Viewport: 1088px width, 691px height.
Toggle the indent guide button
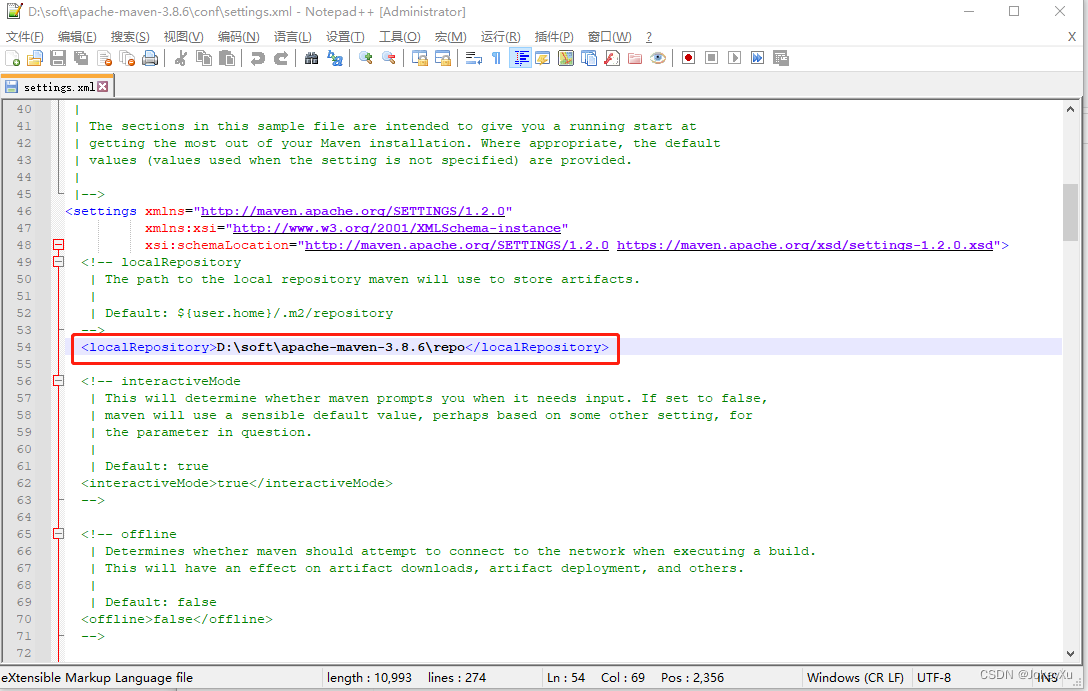pyautogui.click(x=520, y=58)
